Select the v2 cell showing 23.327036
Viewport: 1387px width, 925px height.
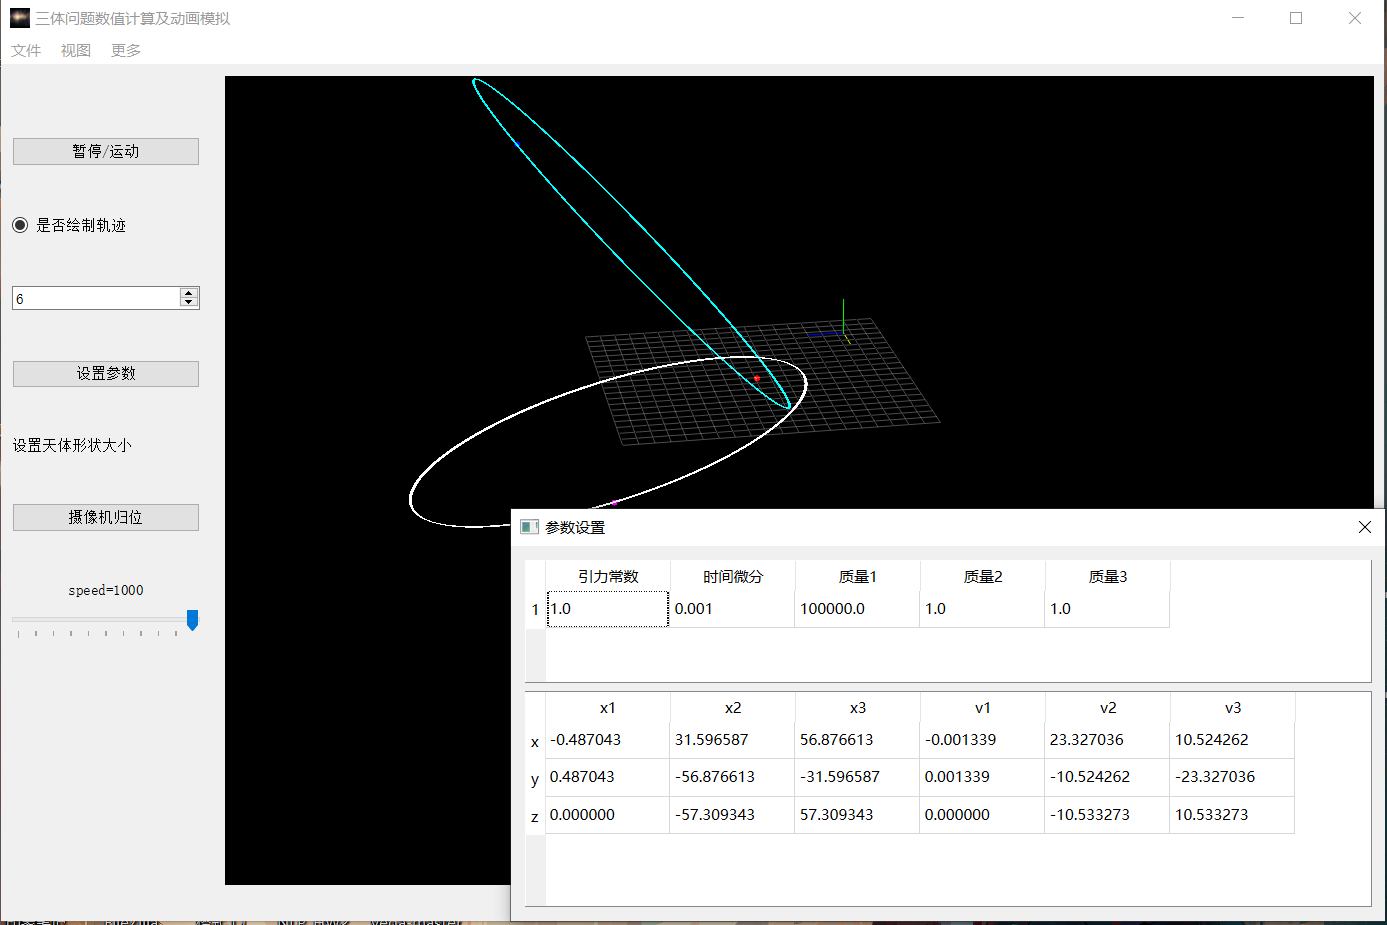tap(1107, 740)
